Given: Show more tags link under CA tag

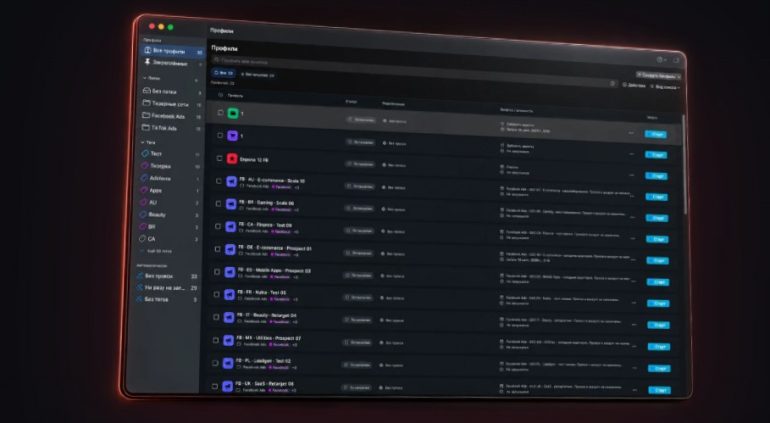Looking at the screenshot, I should [159, 251].
